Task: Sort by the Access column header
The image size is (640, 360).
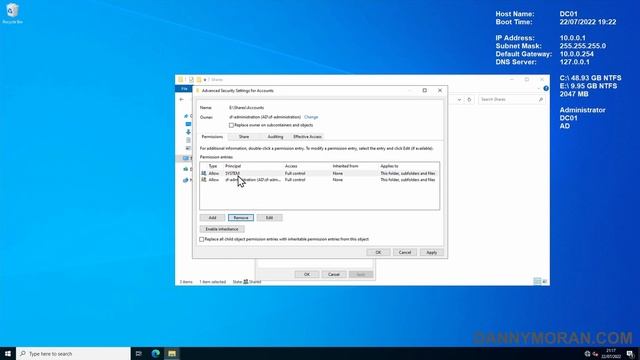Action: pyautogui.click(x=291, y=166)
